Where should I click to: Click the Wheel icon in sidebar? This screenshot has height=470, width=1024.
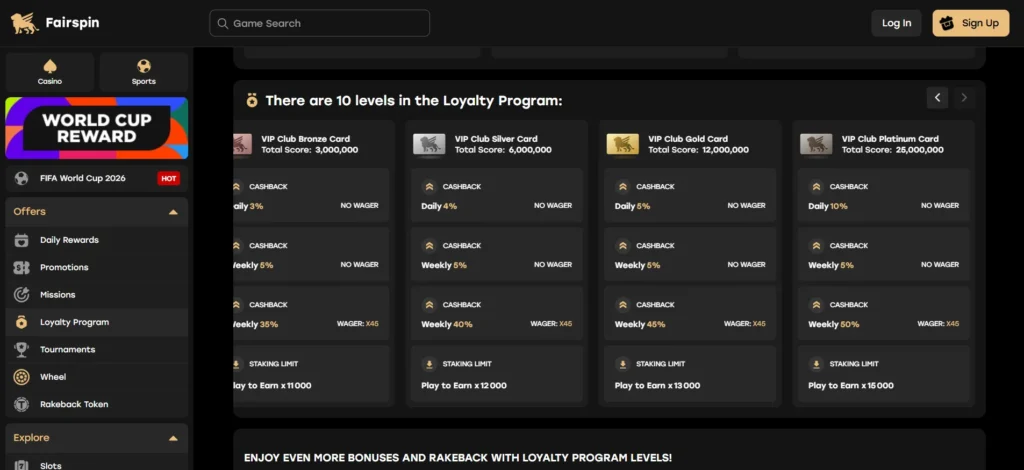(22, 377)
